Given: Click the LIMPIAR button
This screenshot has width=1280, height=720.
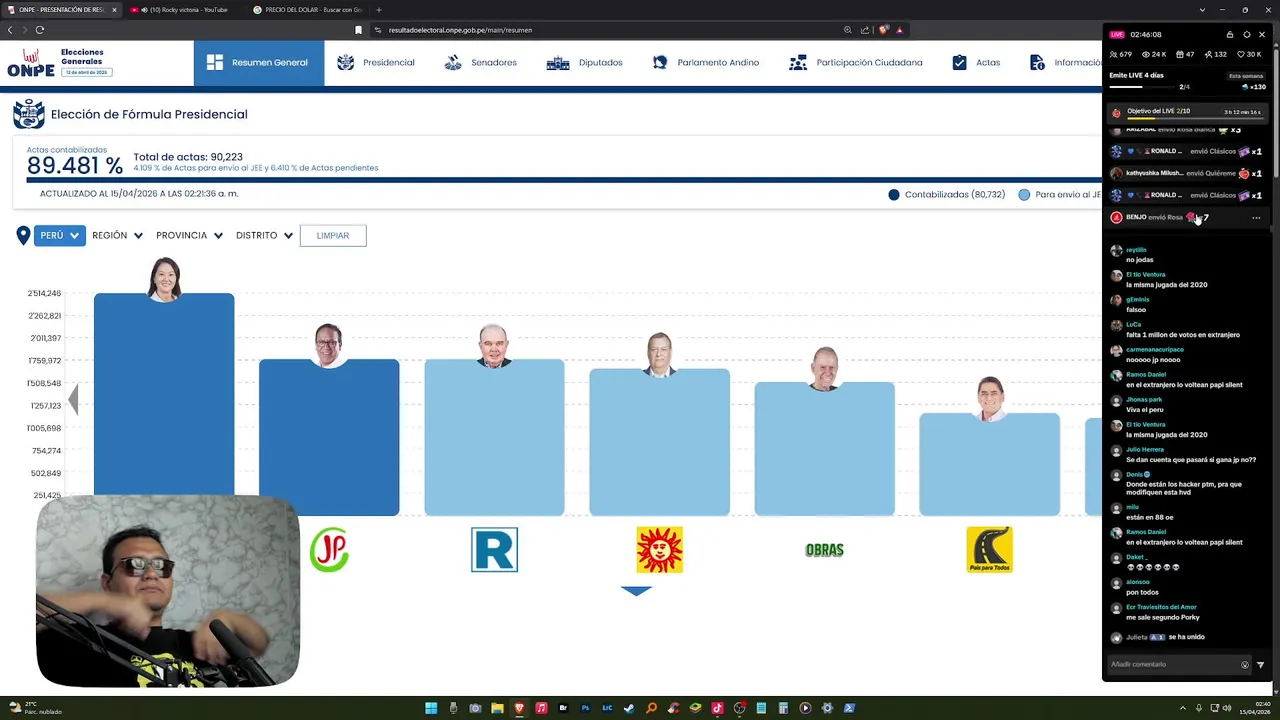Looking at the screenshot, I should [x=333, y=235].
